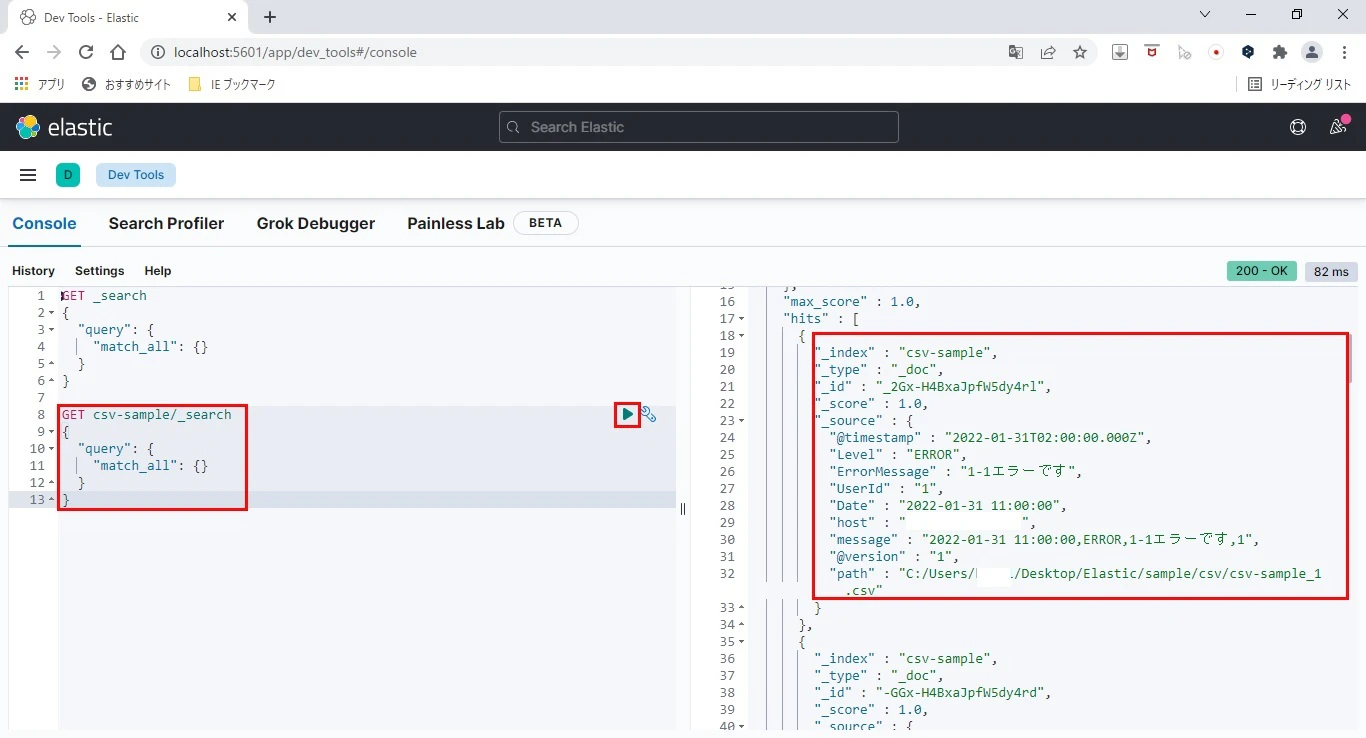Select the Console tab

(44, 224)
